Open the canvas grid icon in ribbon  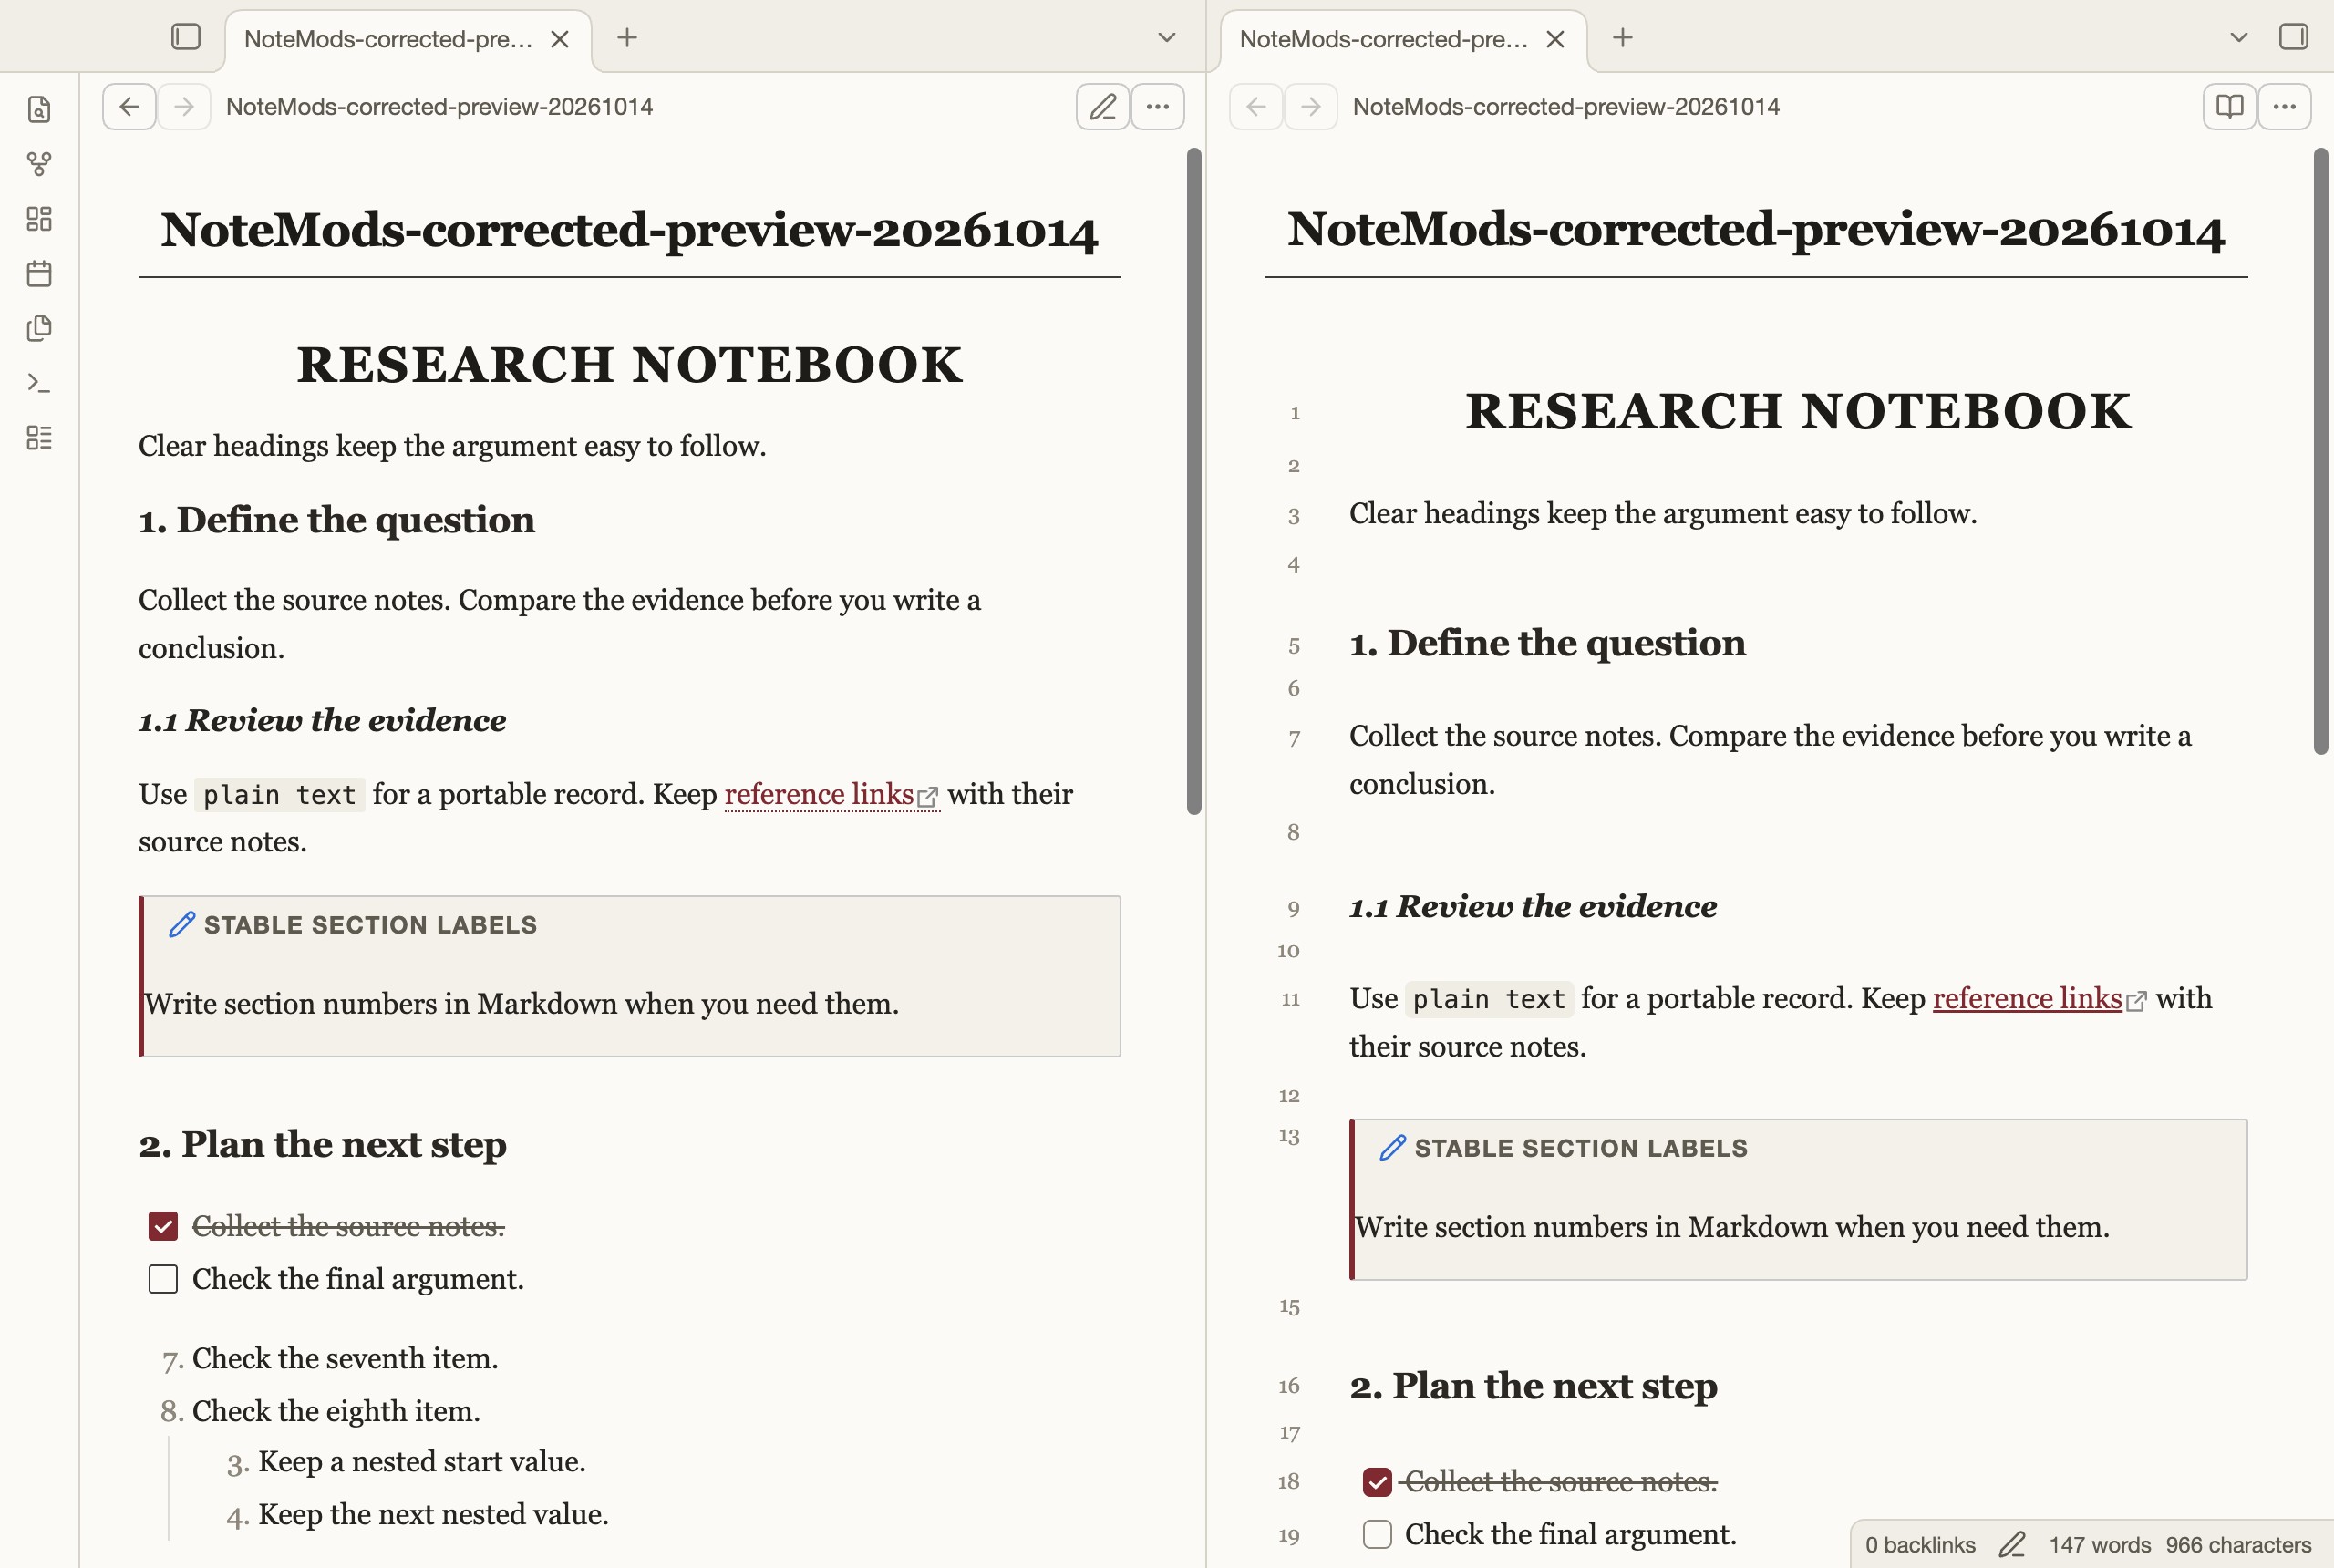click(x=39, y=218)
